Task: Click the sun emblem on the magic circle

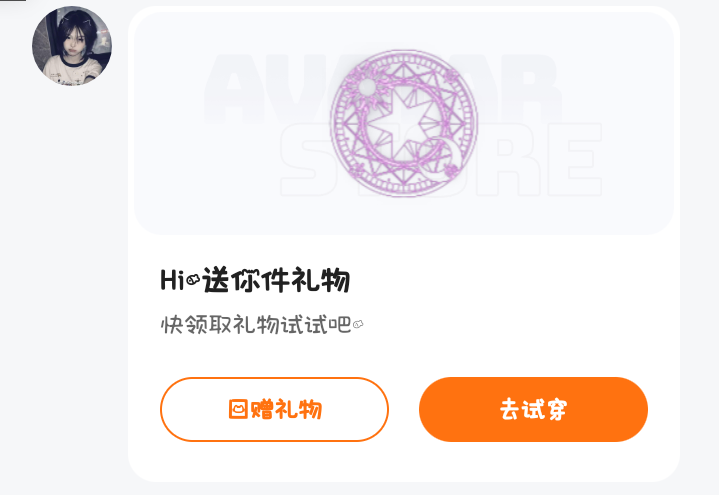Action: coord(367,86)
